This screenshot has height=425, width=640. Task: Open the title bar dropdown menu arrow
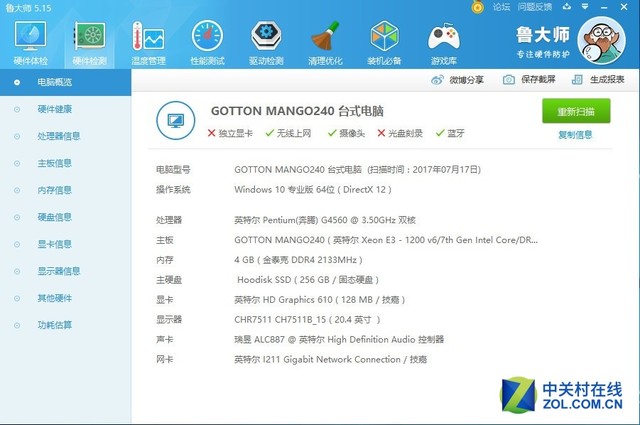585,7
